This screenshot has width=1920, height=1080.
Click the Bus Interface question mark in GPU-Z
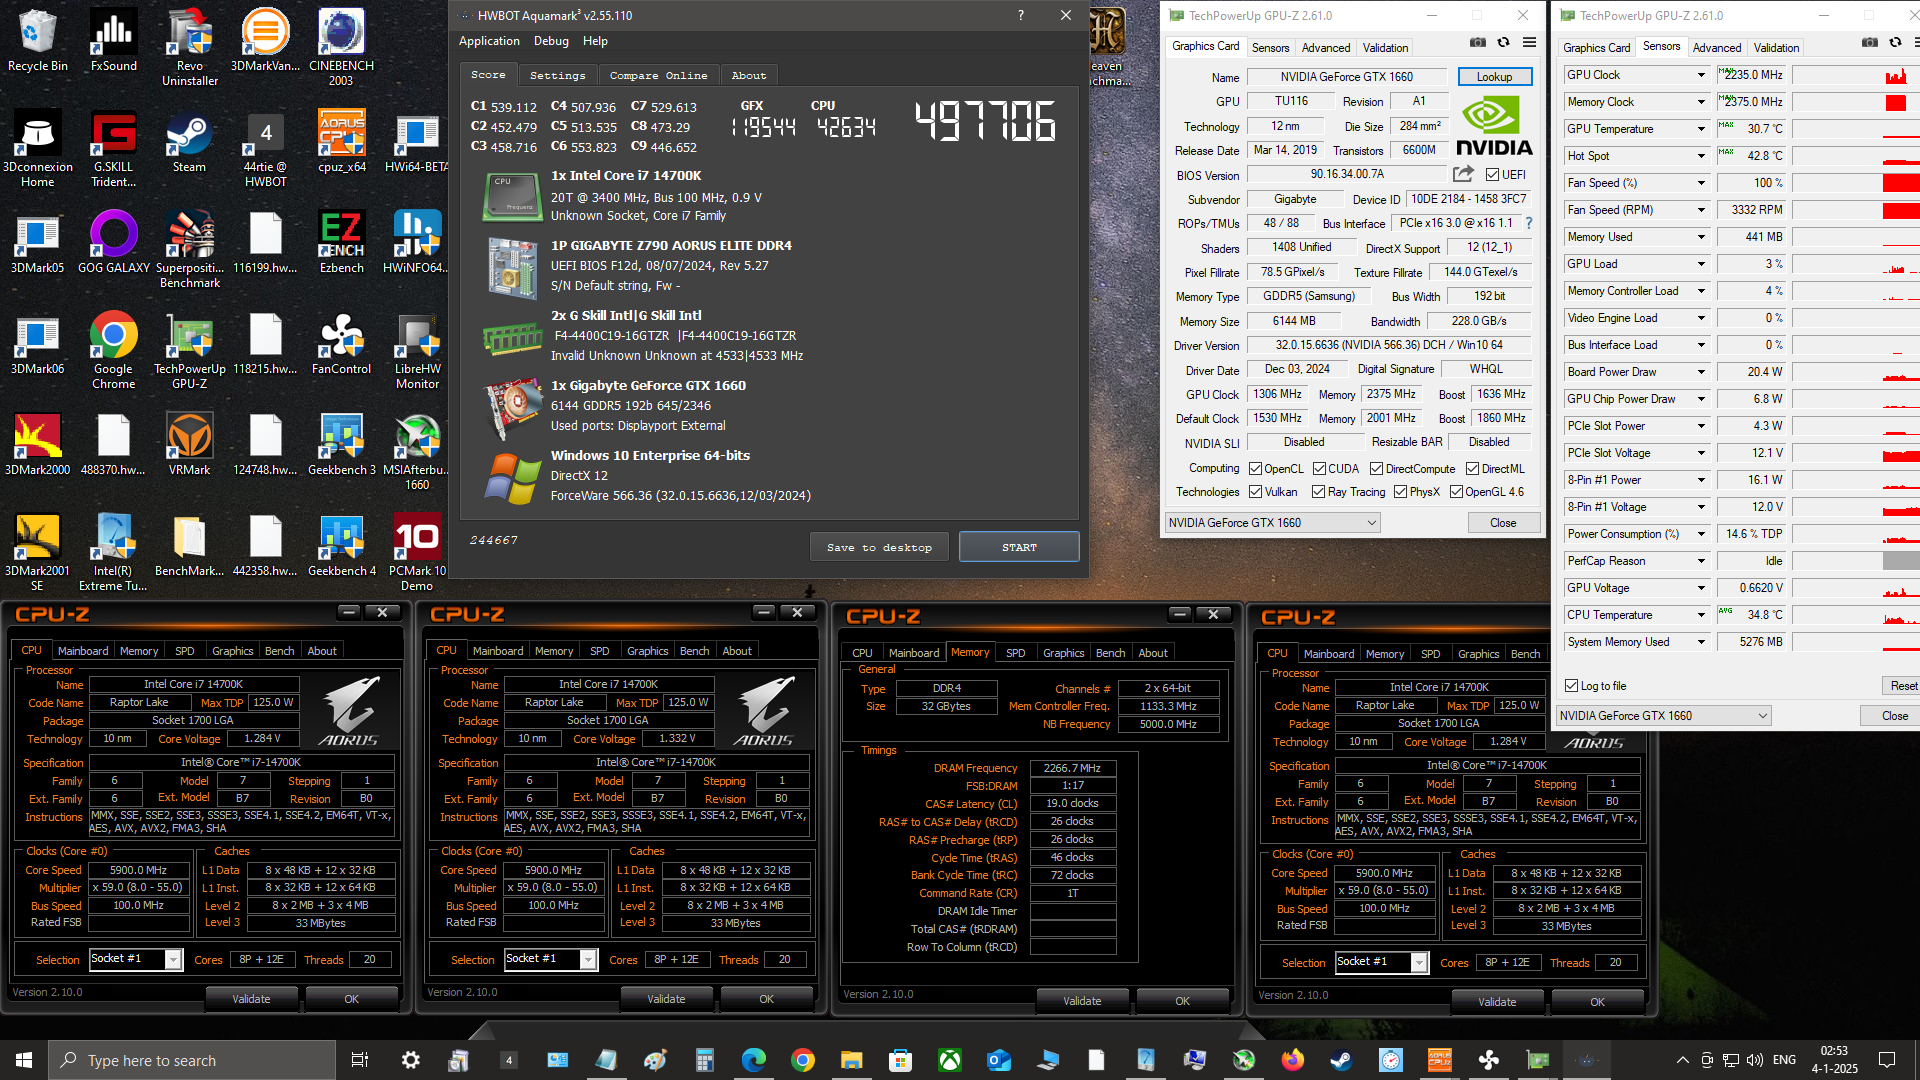(1529, 223)
